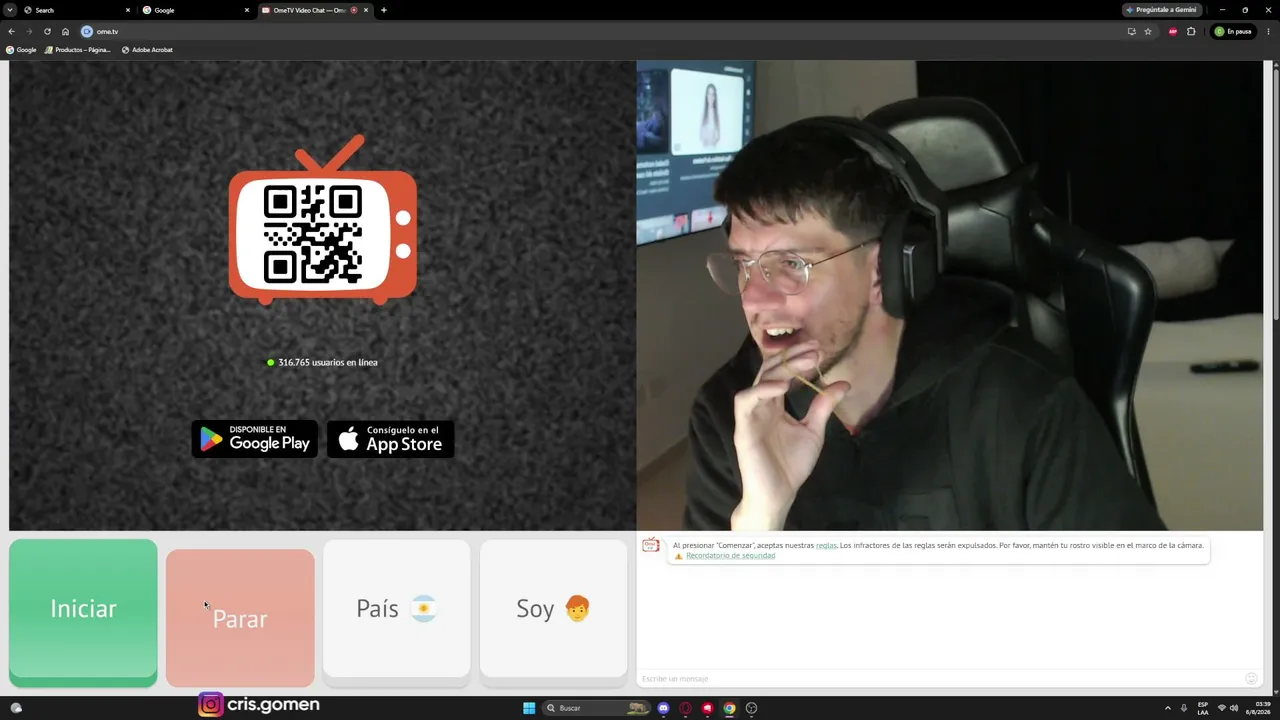The height and width of the screenshot is (720, 1280).
Task: Open the Google bookmark
Action: tap(21, 50)
